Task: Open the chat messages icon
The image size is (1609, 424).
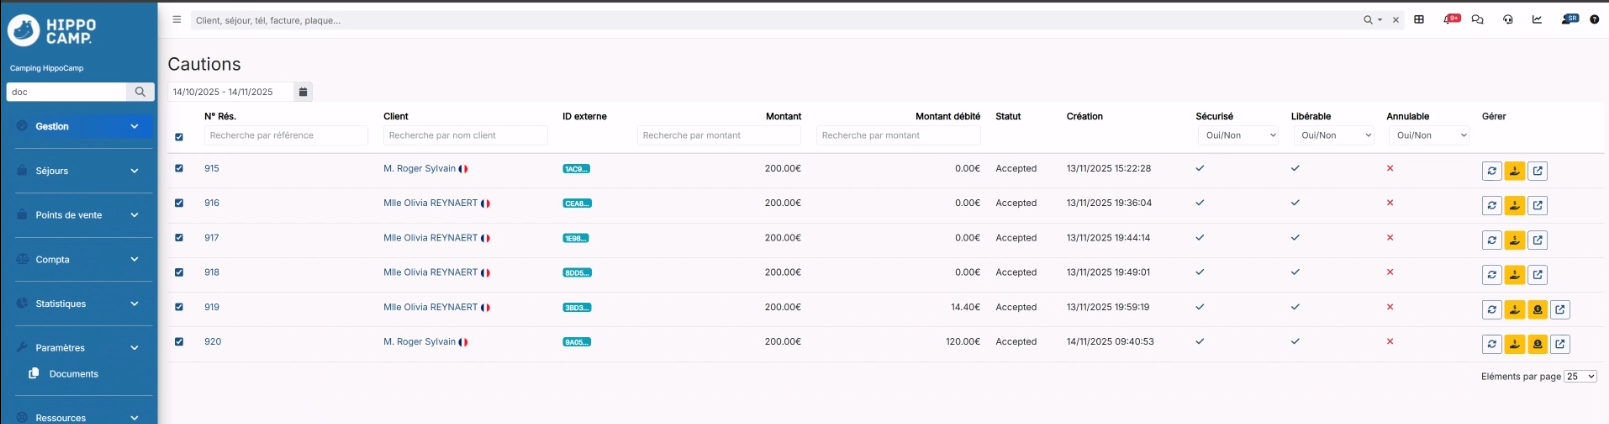Action: click(x=1477, y=19)
